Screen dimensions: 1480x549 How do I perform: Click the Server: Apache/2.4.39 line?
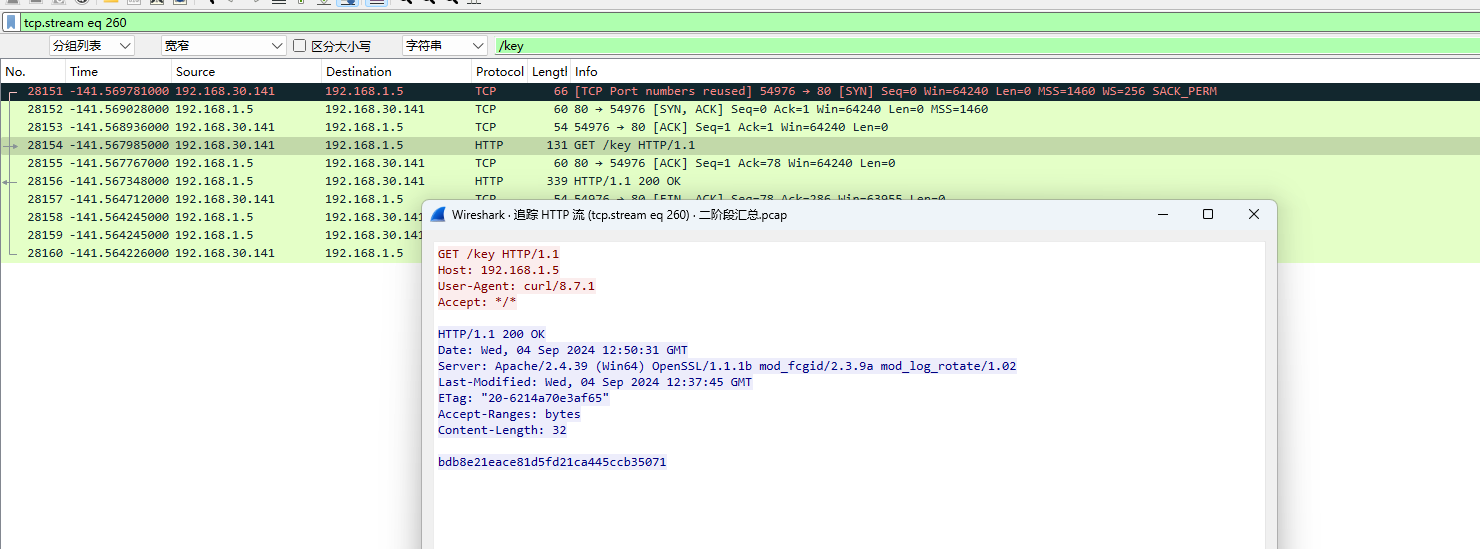pyautogui.click(x=727, y=366)
